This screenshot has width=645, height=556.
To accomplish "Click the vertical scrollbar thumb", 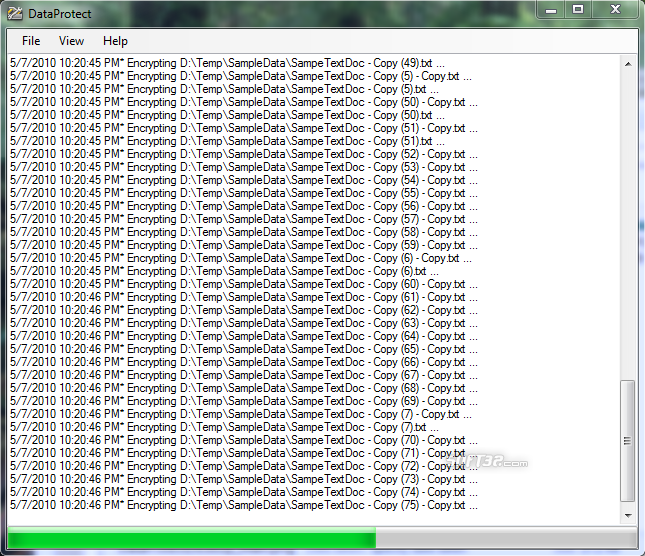I will (x=627, y=441).
